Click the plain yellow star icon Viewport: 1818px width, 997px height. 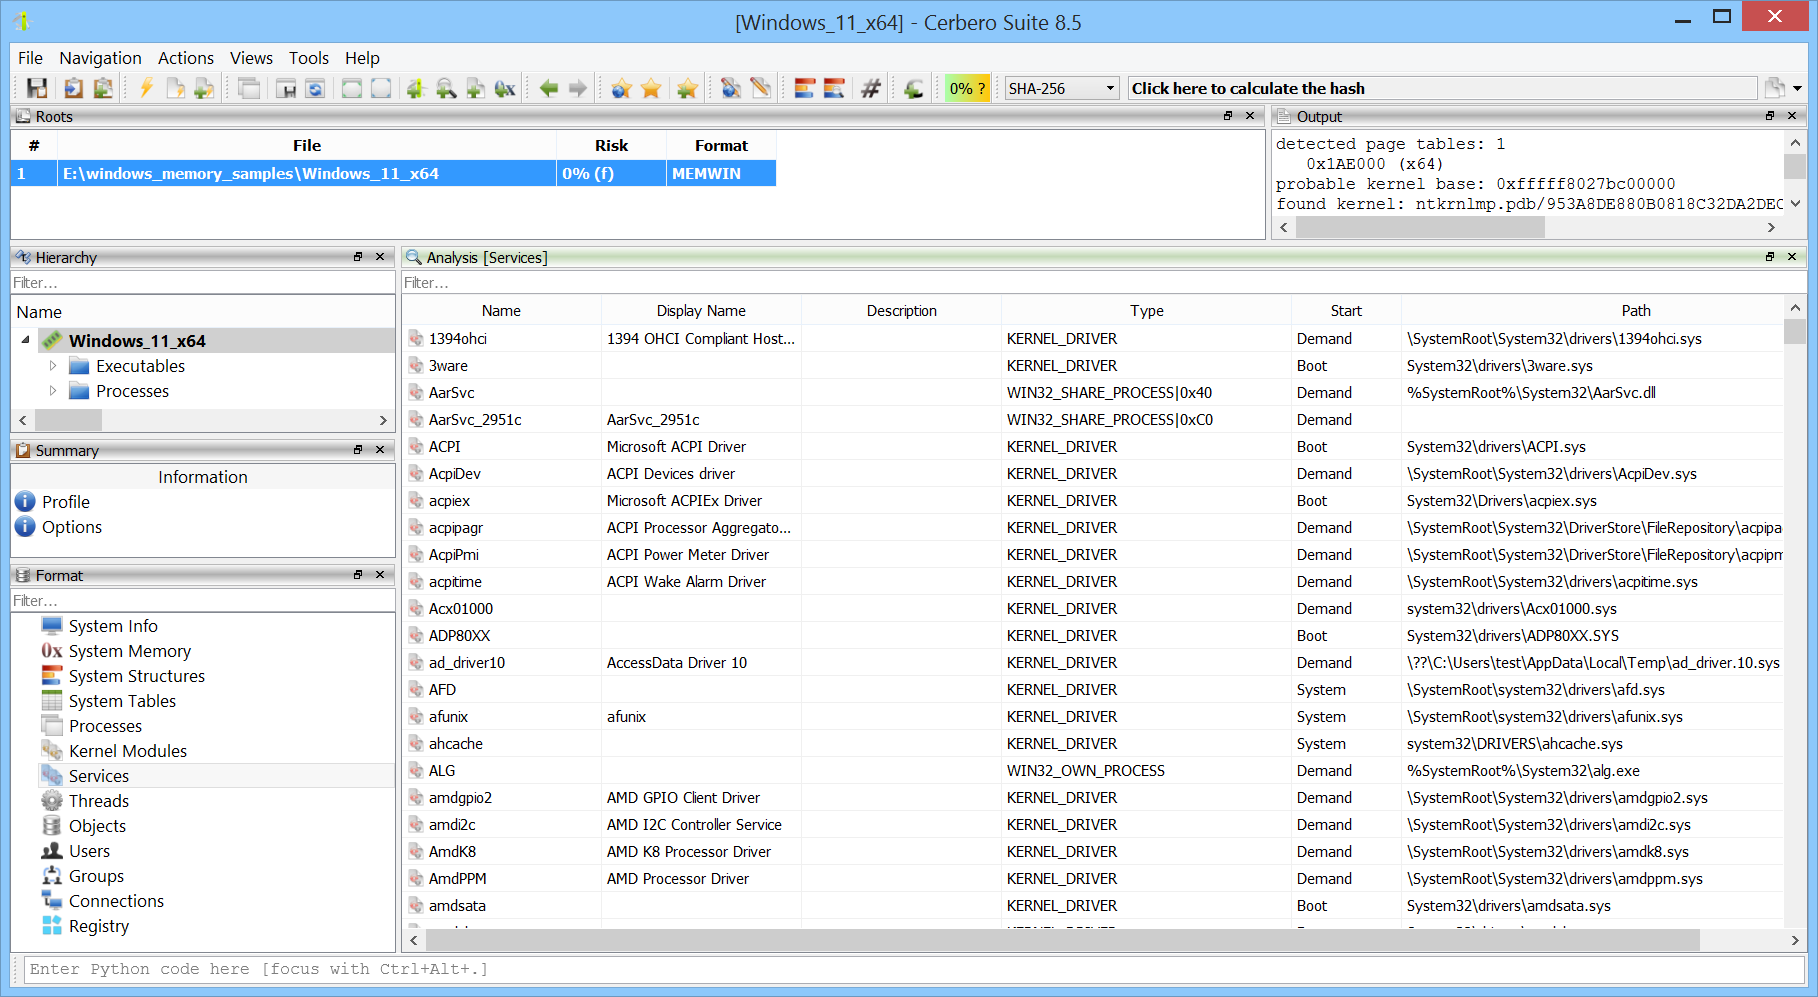pyautogui.click(x=651, y=88)
